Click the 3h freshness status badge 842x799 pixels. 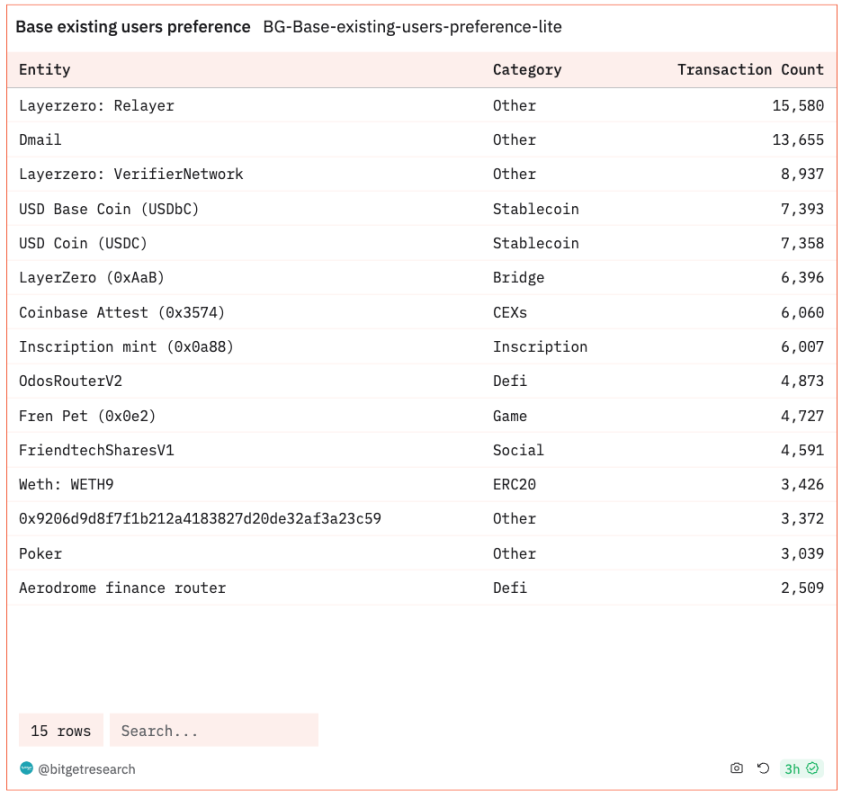click(x=801, y=768)
